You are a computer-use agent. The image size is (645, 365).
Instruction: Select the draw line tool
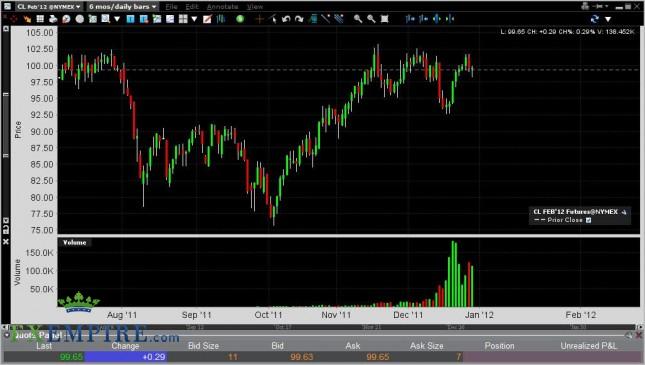pos(326,19)
